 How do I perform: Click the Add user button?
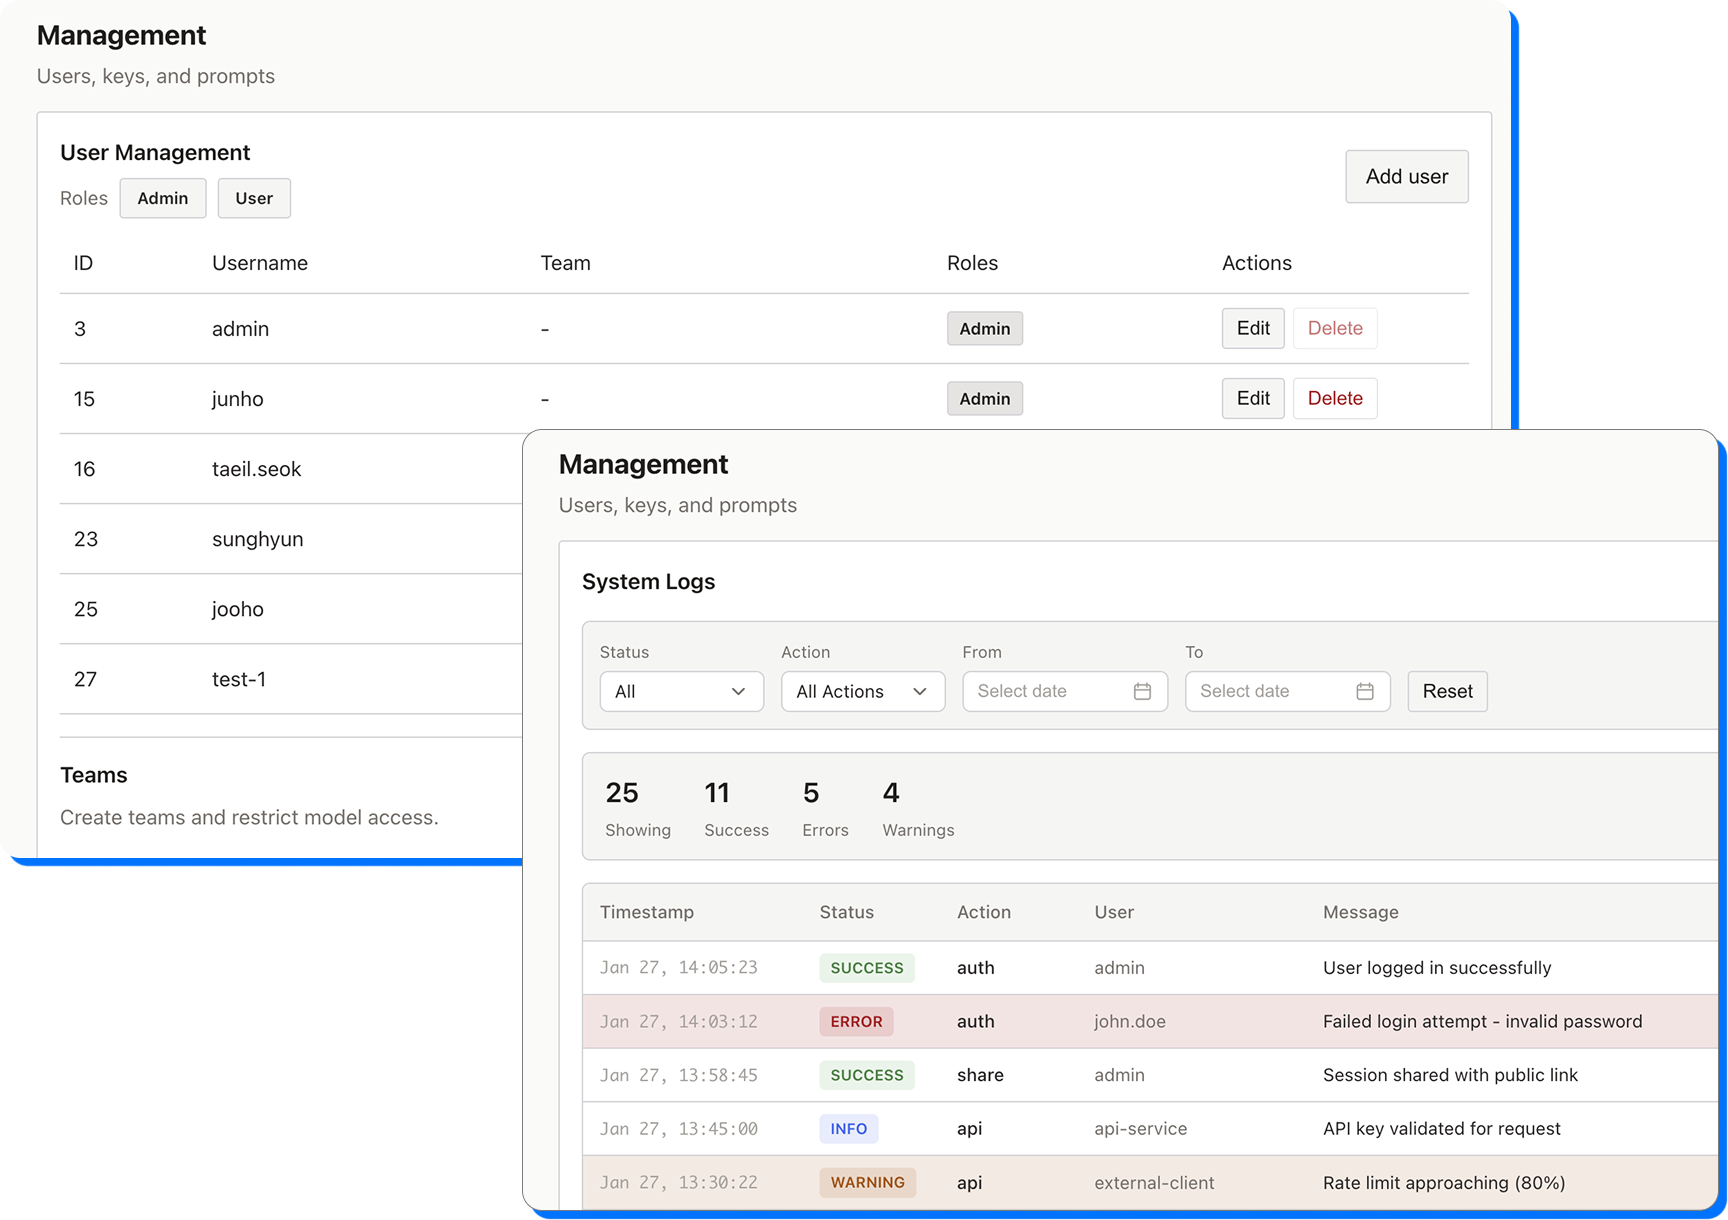pyautogui.click(x=1406, y=177)
